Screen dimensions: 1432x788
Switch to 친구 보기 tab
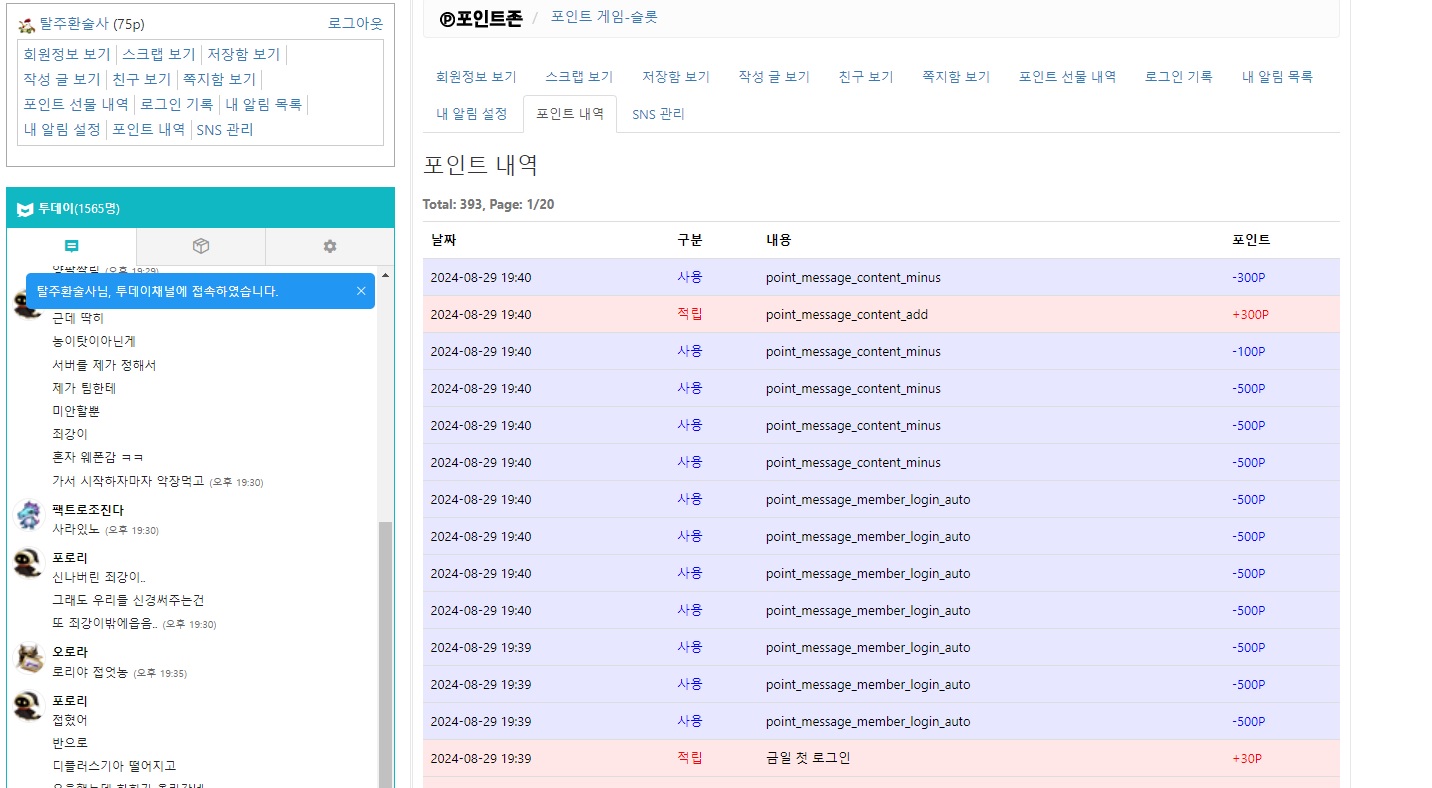pyautogui.click(x=866, y=77)
